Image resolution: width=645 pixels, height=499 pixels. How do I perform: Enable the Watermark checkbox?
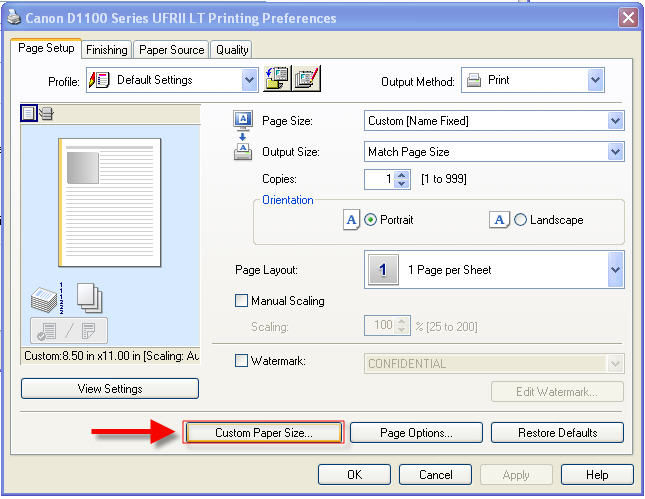click(241, 362)
